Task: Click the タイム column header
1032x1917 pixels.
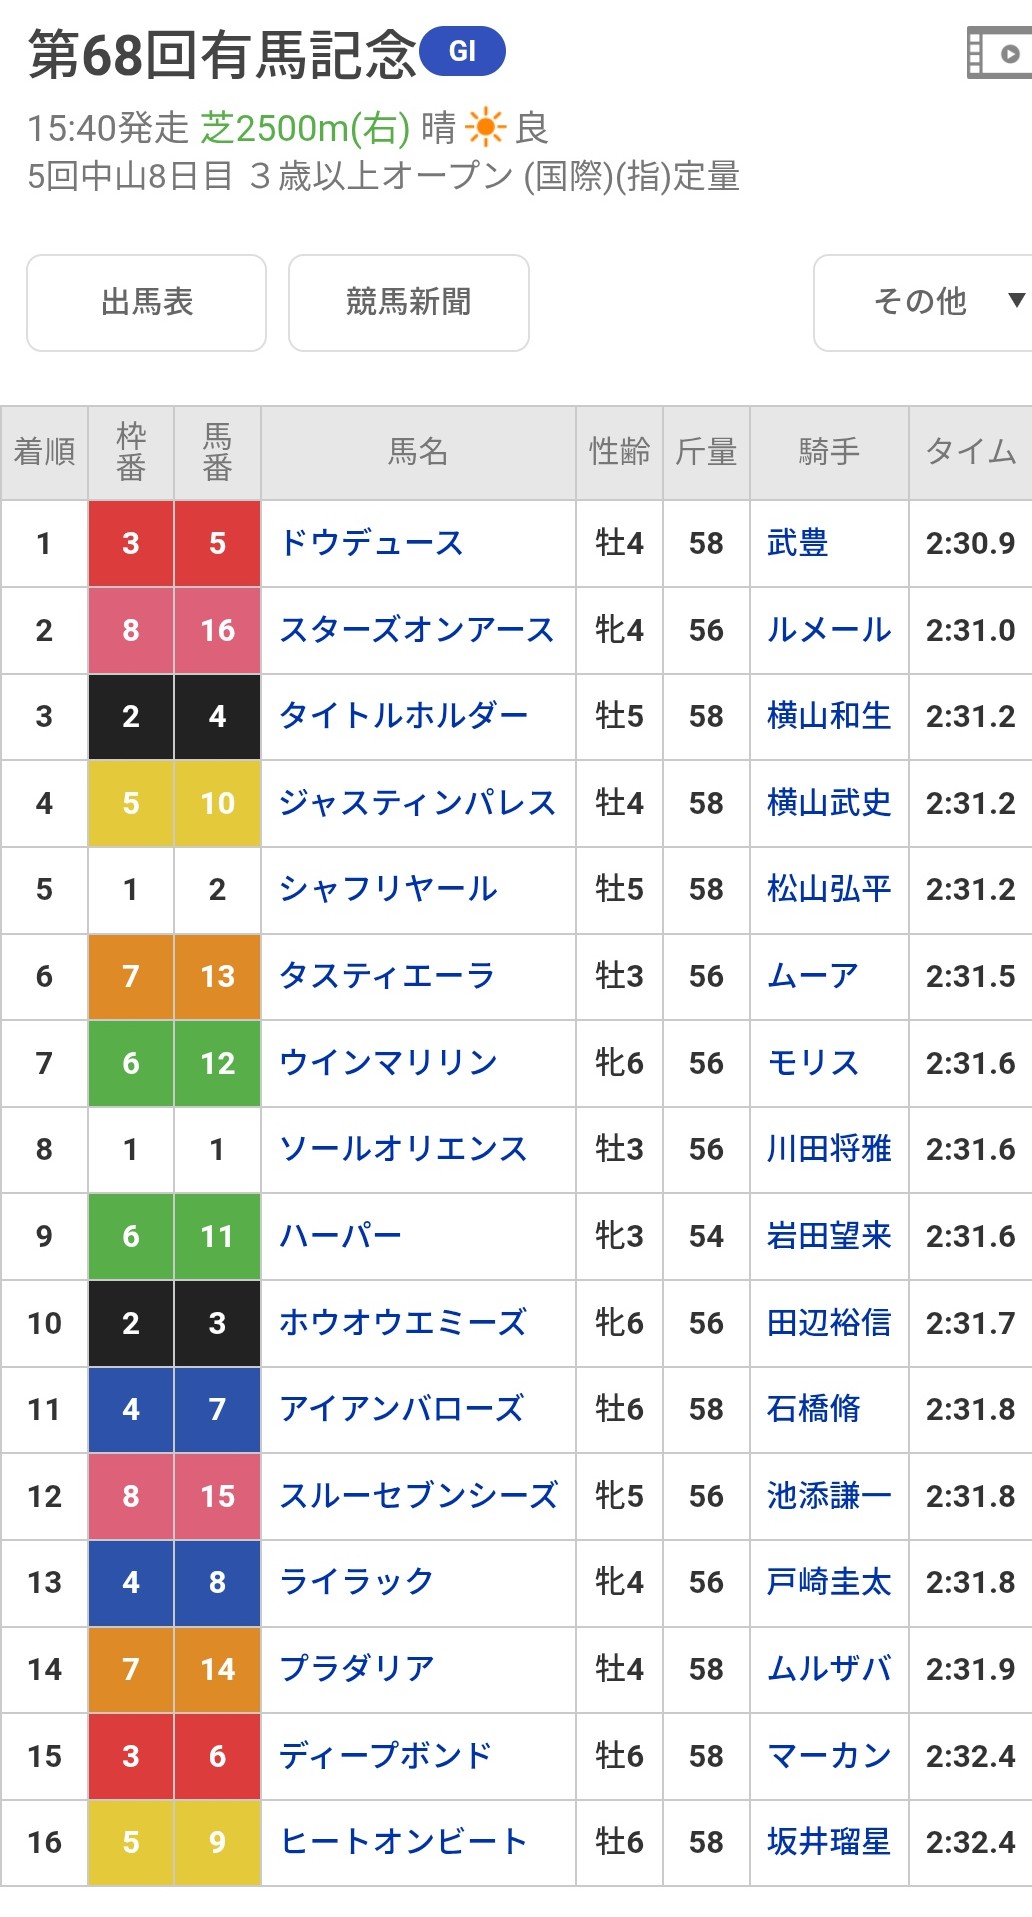Action: [969, 452]
